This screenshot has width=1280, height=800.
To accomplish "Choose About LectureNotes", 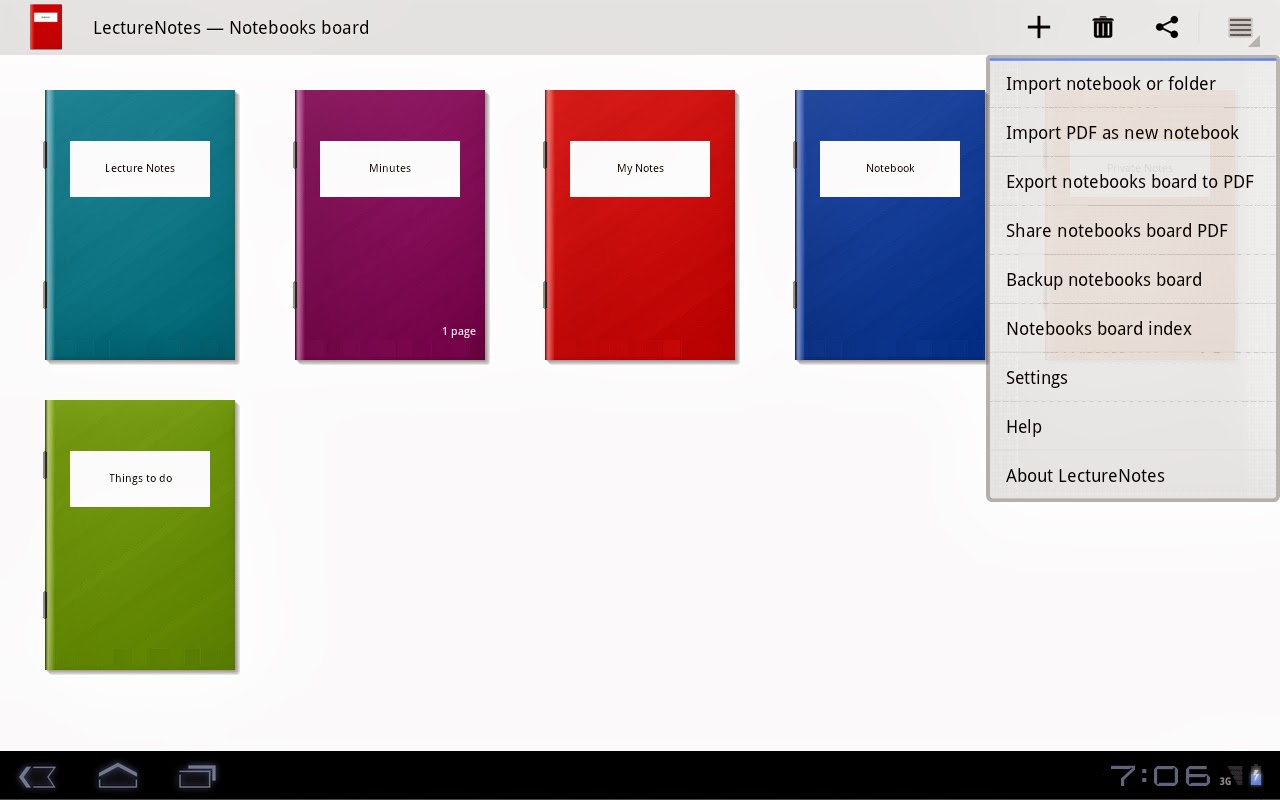I will click(1133, 476).
